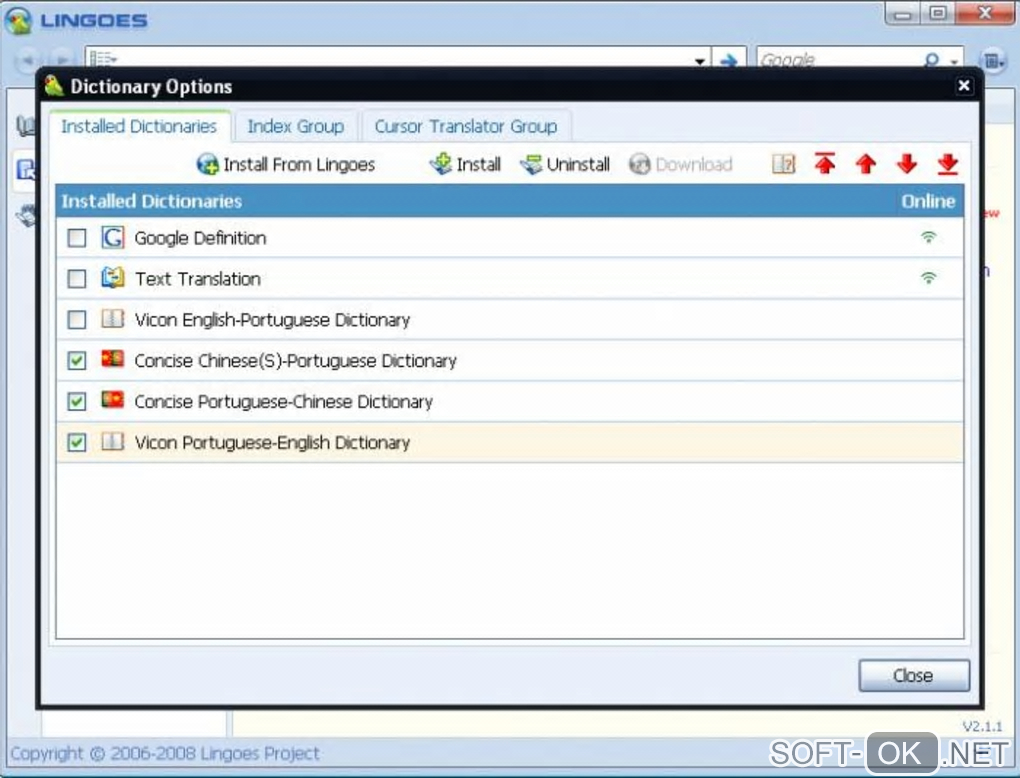The image size is (1020, 778).
Task: Click the Uninstall dictionary button
Action: [565, 165]
